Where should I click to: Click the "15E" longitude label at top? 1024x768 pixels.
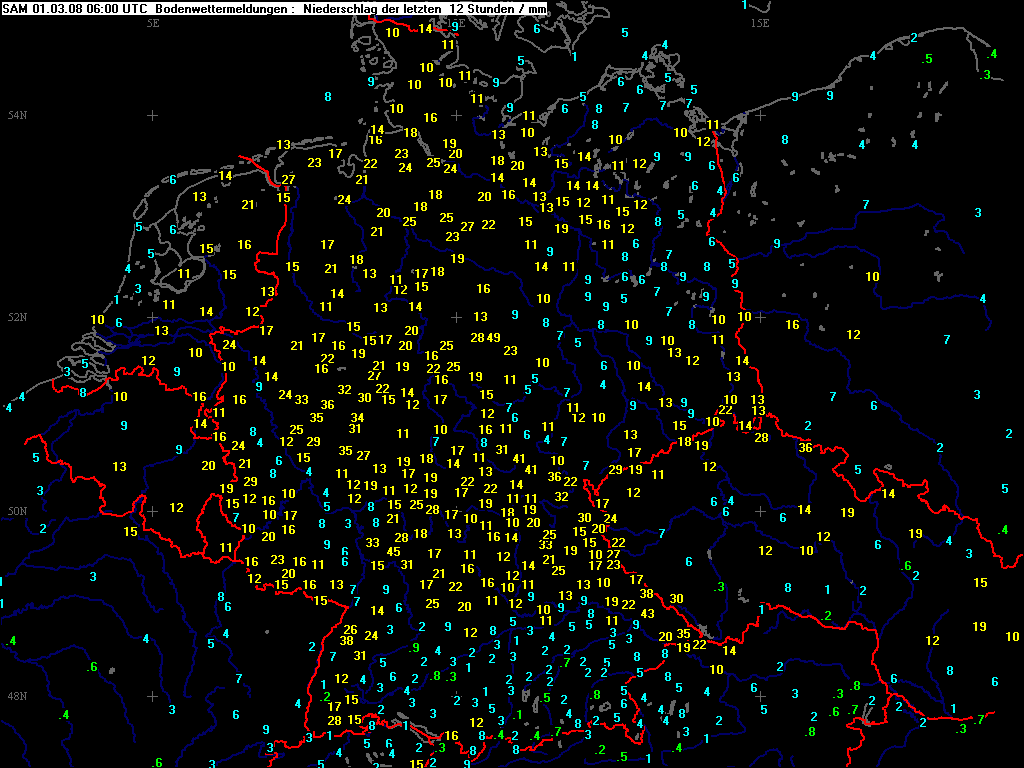coord(760,21)
